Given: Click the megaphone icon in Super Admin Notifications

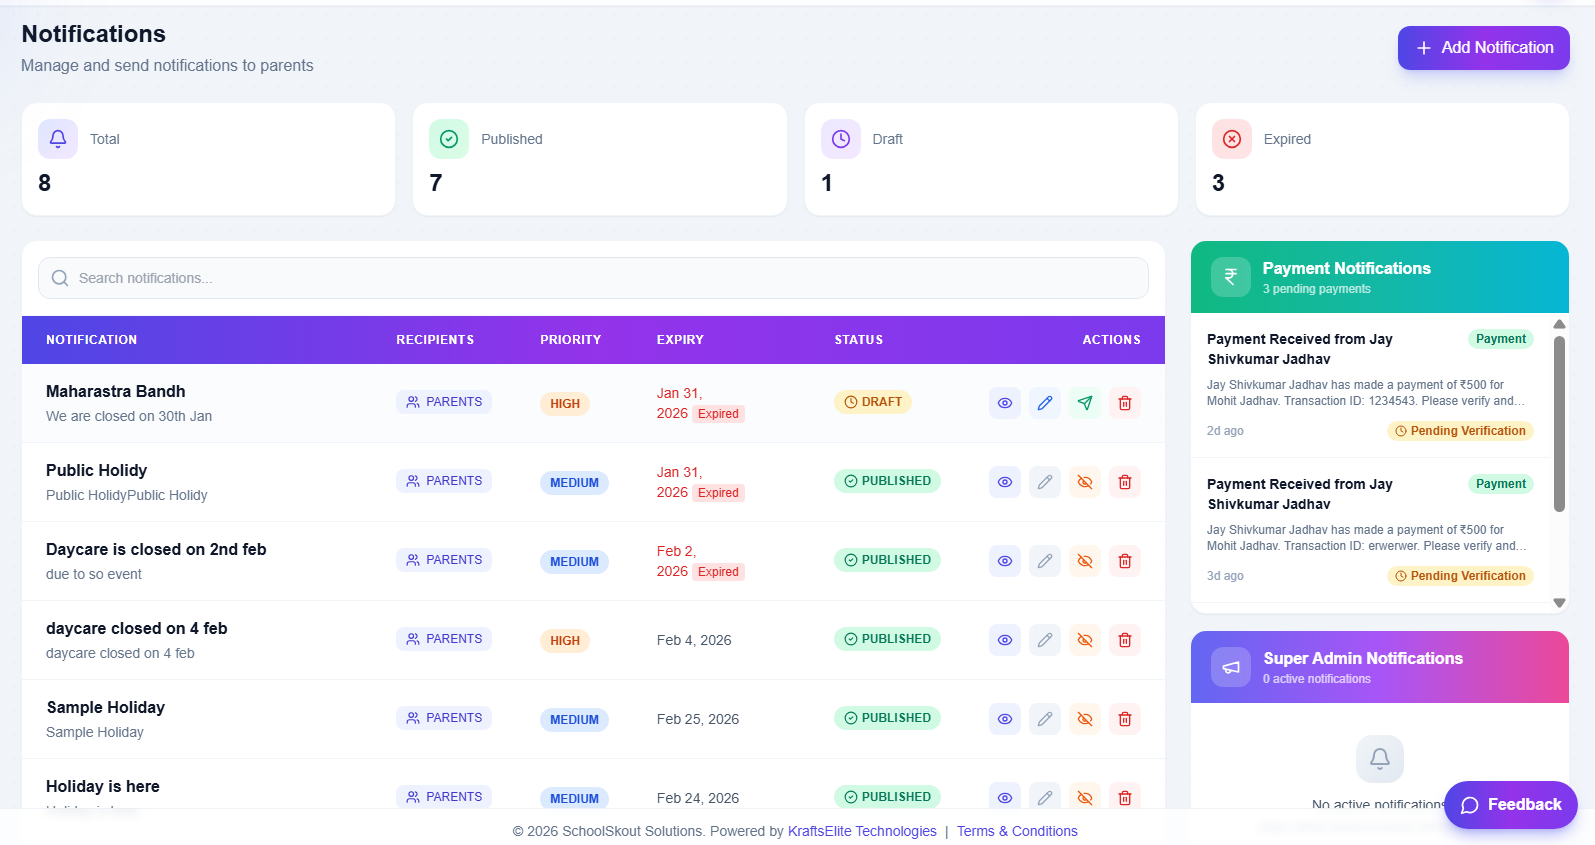Looking at the screenshot, I should (1231, 667).
